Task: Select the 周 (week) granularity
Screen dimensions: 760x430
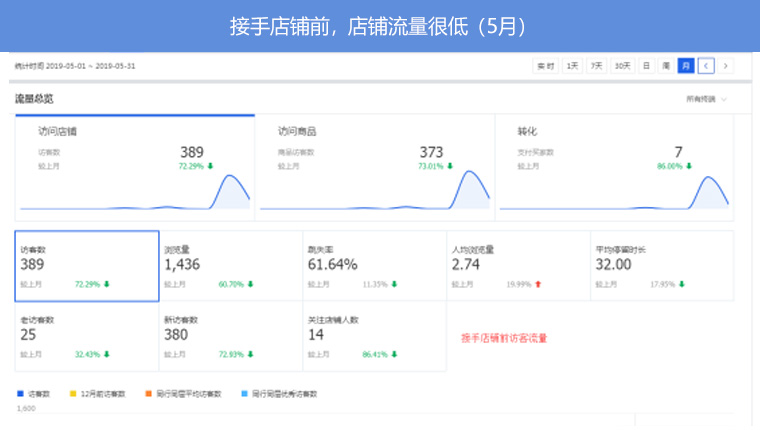Action: pyautogui.click(x=666, y=66)
